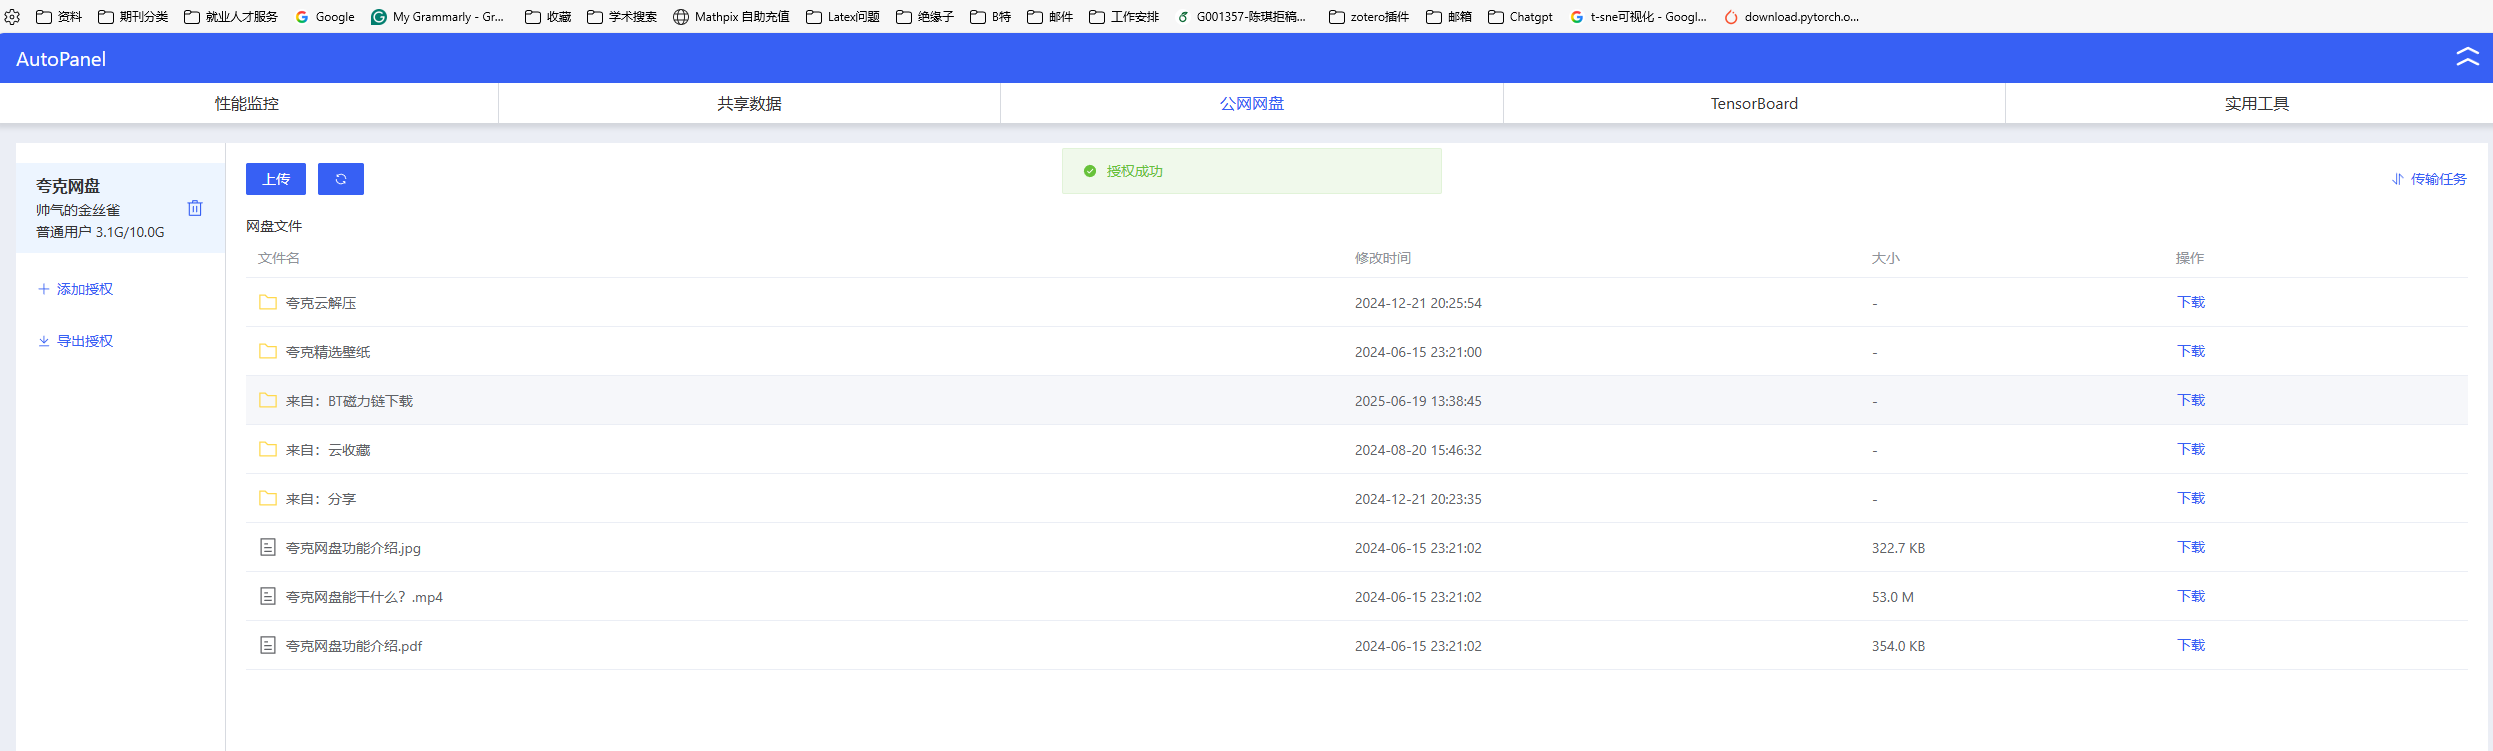Open the Google bookmark
The width and height of the screenshot is (2493, 751).
coord(325,16)
